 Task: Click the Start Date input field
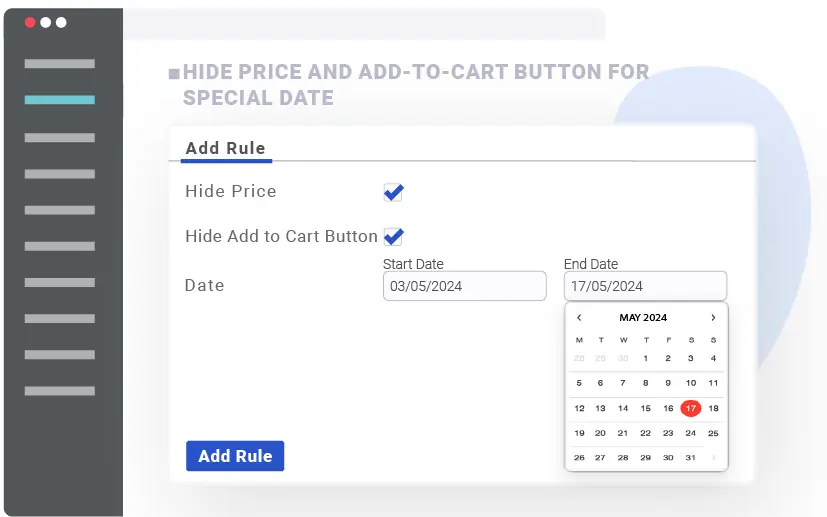pos(464,286)
